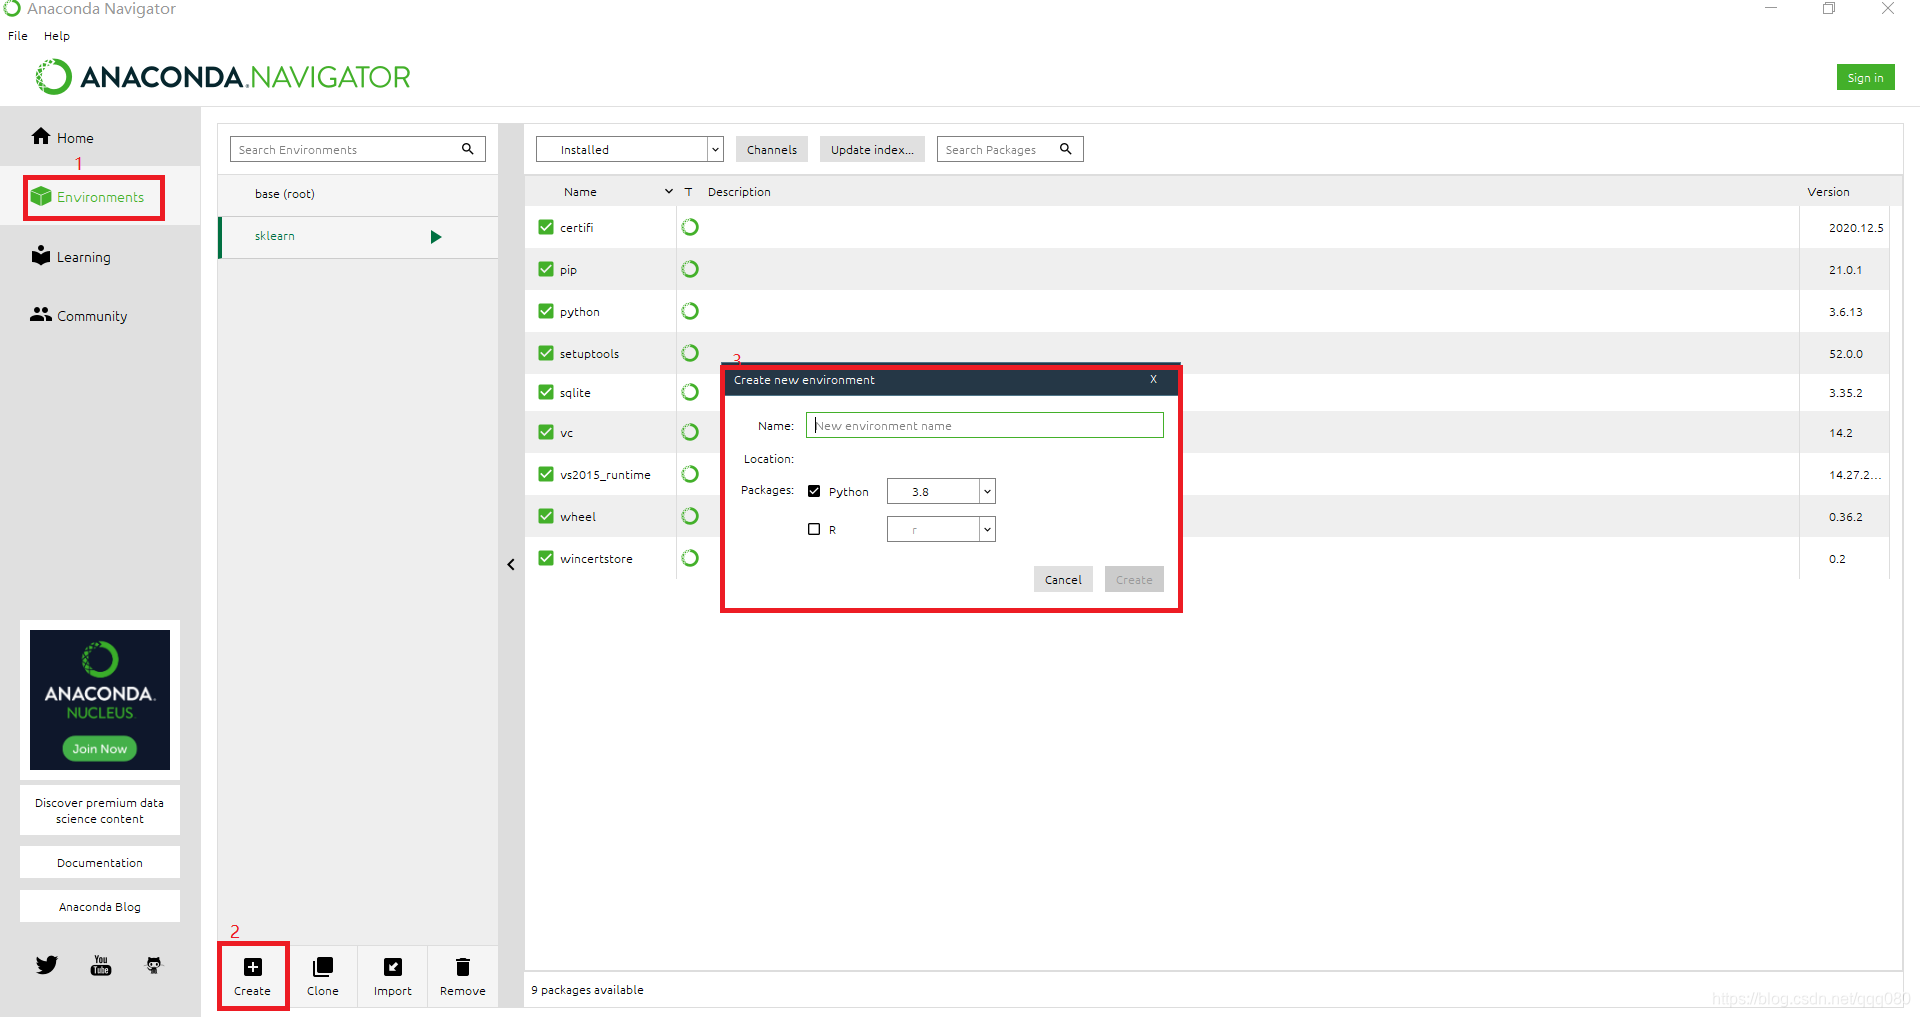Enable the R package checkbox in dialog
The width and height of the screenshot is (1920, 1017).
pos(814,529)
